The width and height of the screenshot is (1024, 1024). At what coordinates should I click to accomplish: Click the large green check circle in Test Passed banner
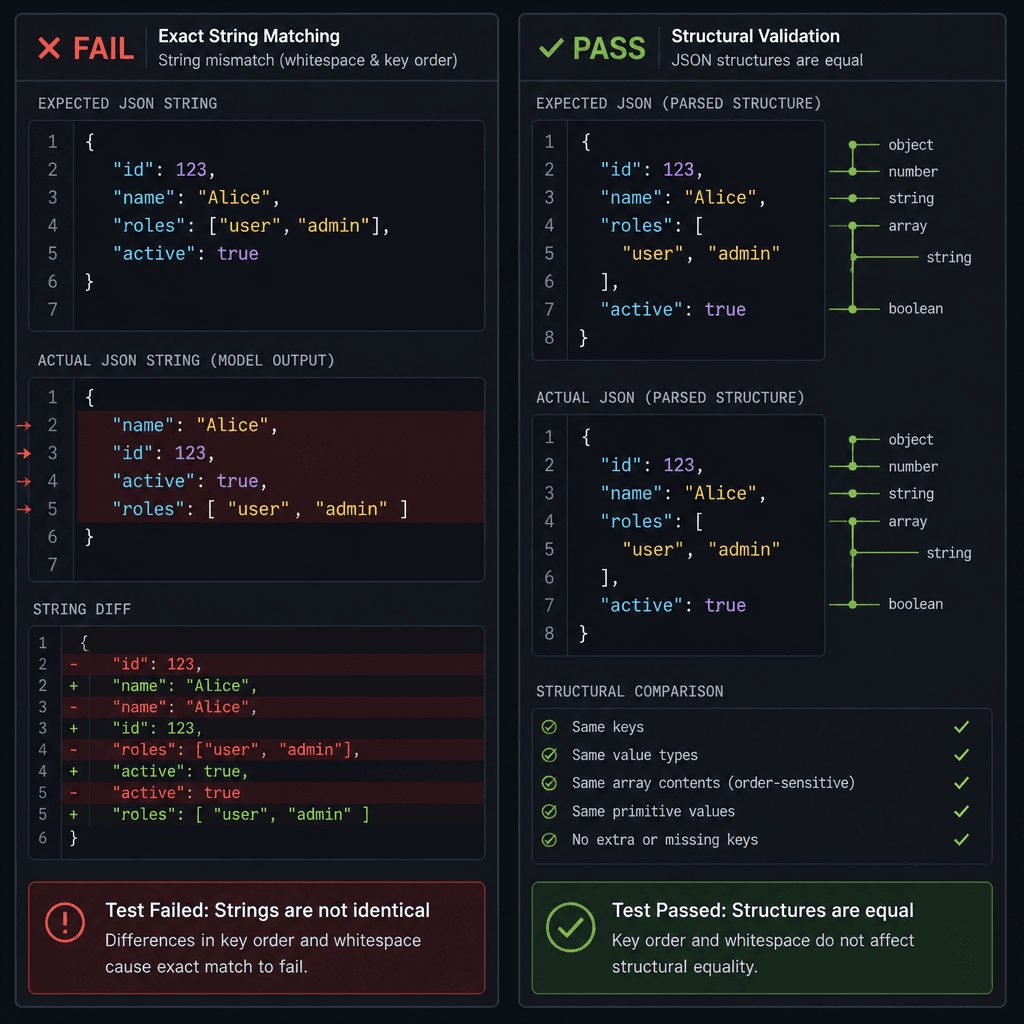(x=570, y=927)
